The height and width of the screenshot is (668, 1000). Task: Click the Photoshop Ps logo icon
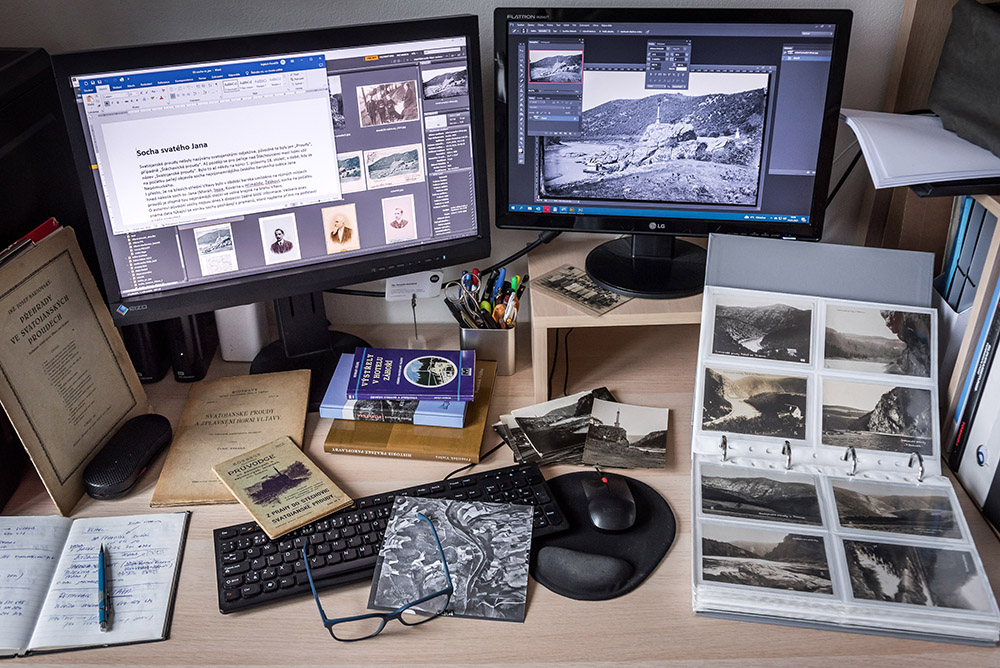512,25
